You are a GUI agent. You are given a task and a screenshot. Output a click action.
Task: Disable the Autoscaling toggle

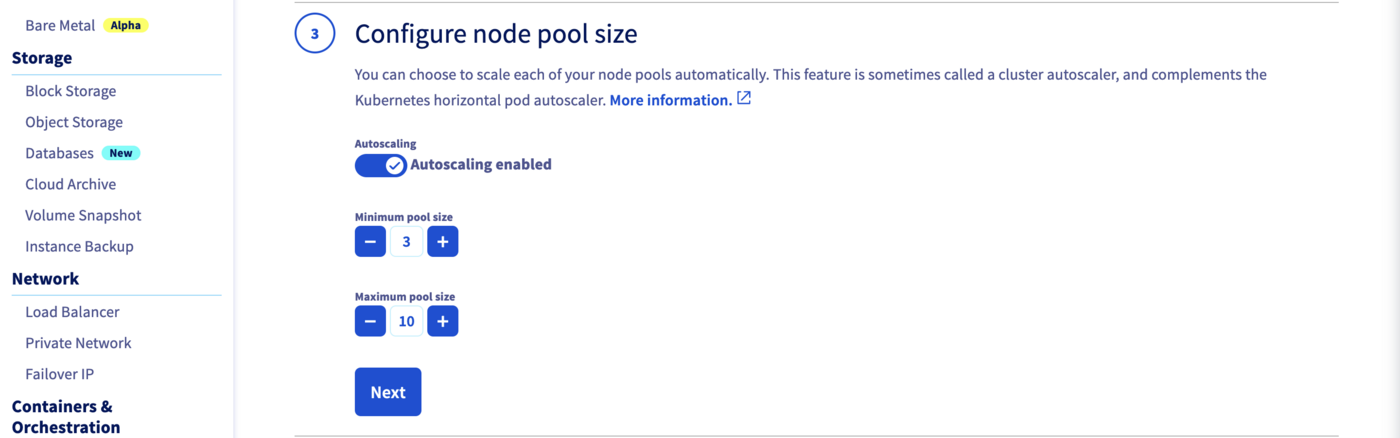(381, 165)
